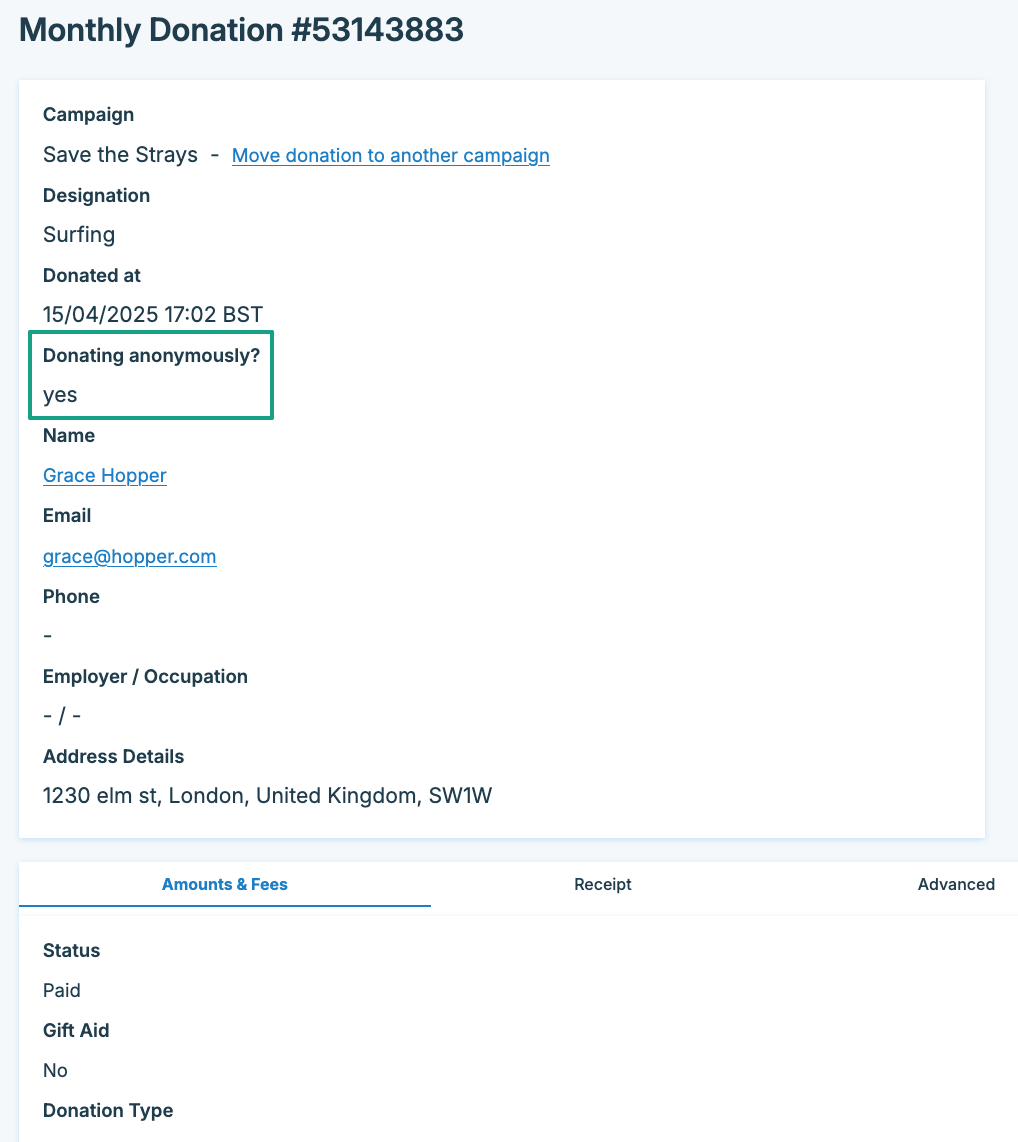1018x1142 pixels.
Task: Click the donation date 15/04/2025 17:02 BST
Action: 153,315
